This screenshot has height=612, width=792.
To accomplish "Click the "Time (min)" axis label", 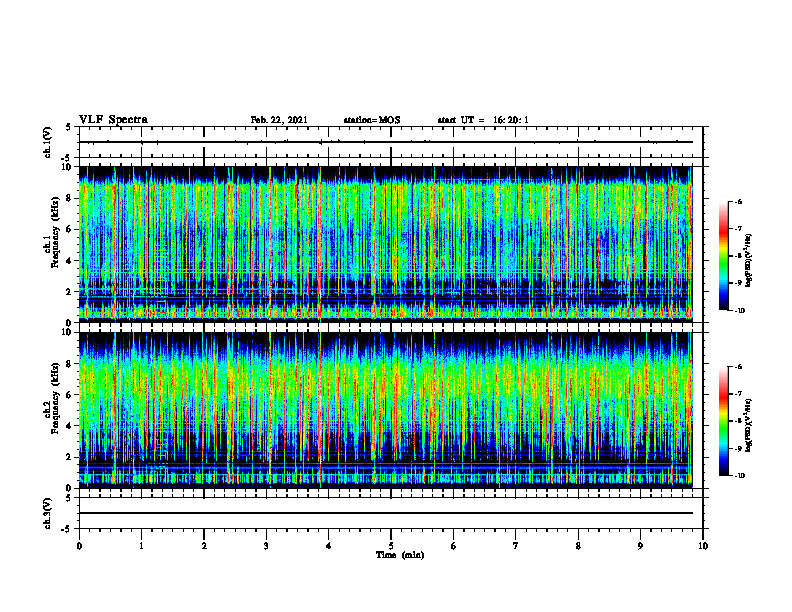I will 400,555.
